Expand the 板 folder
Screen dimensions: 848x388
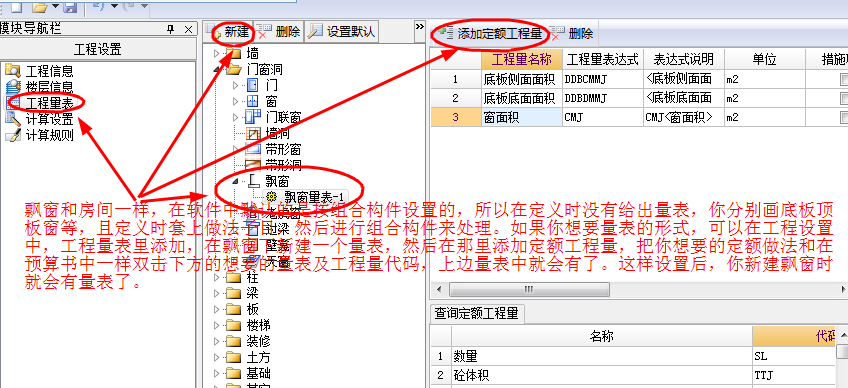[x=217, y=310]
